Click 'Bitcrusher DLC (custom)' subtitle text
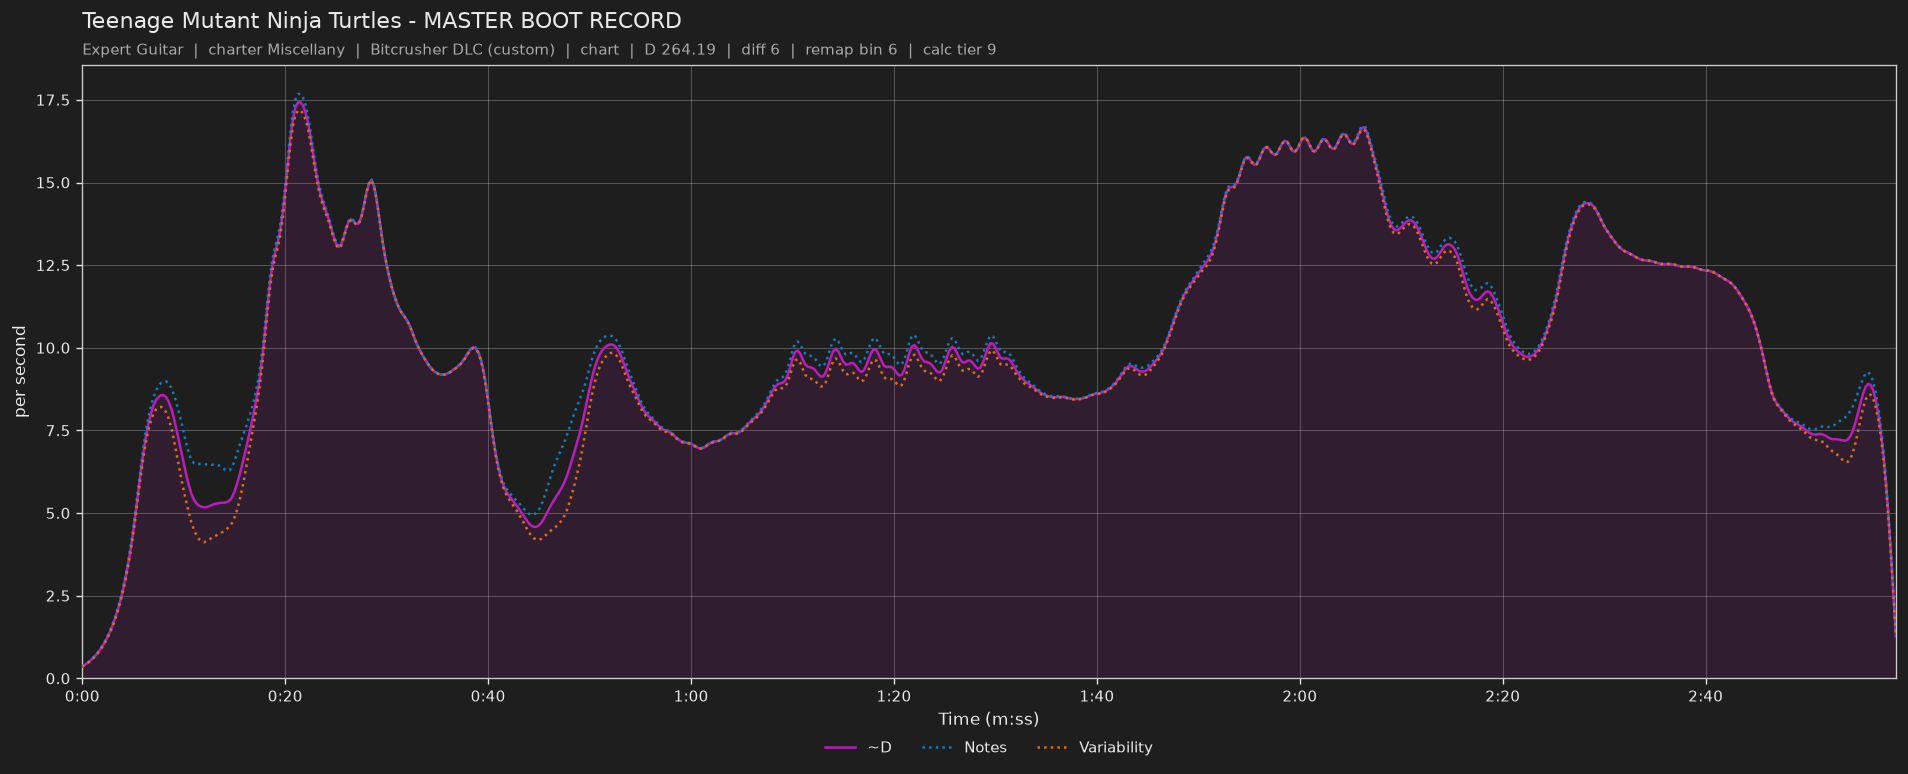The image size is (1908, 774). pos(462,50)
